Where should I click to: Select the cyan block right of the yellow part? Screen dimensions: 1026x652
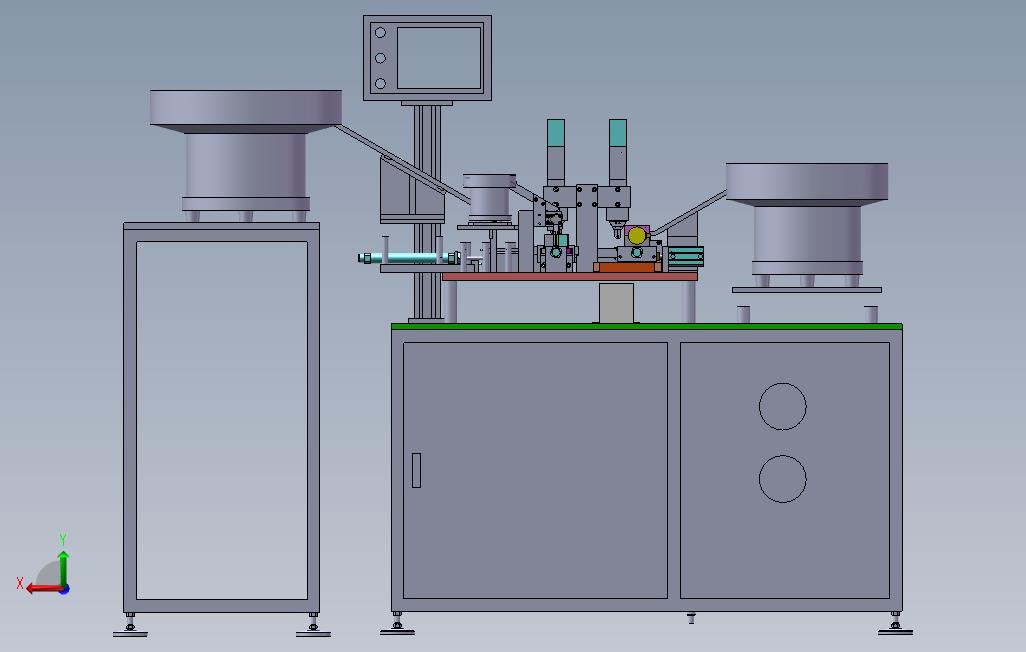pos(686,256)
